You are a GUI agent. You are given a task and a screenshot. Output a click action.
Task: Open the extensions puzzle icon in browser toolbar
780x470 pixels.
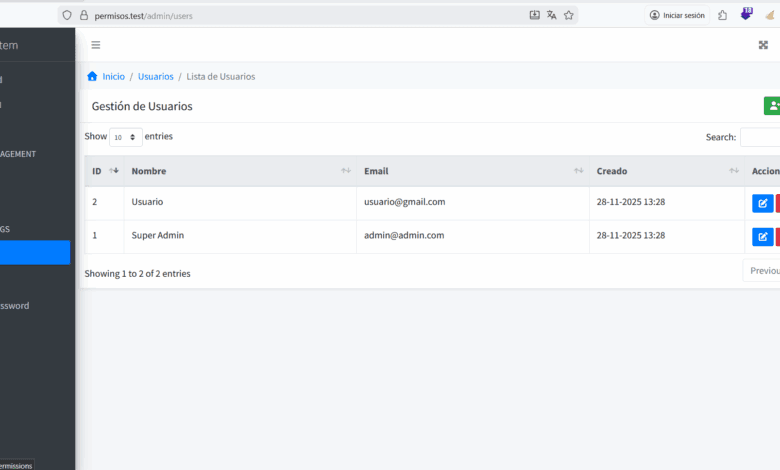(x=723, y=15)
